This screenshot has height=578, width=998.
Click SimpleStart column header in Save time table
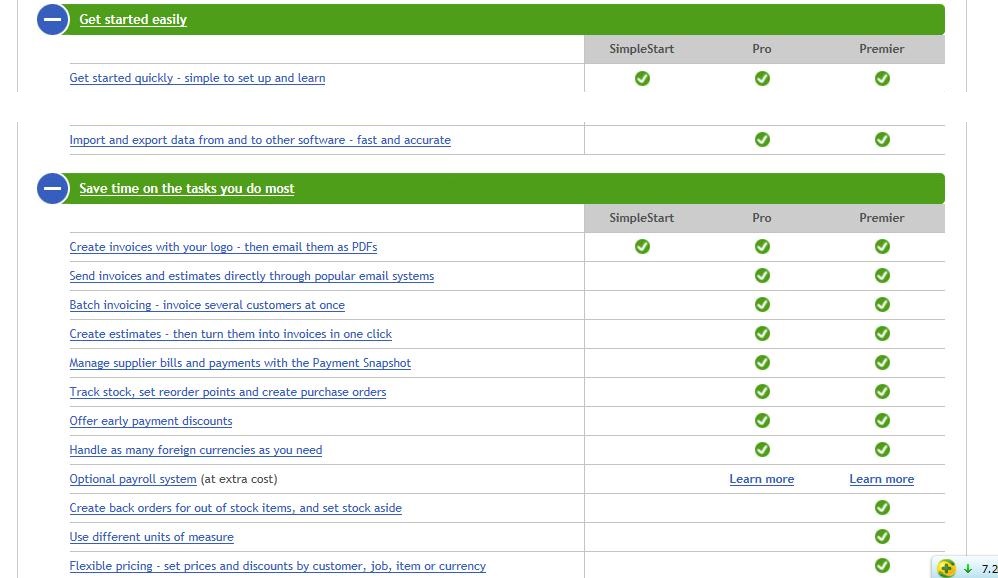[x=642, y=218]
